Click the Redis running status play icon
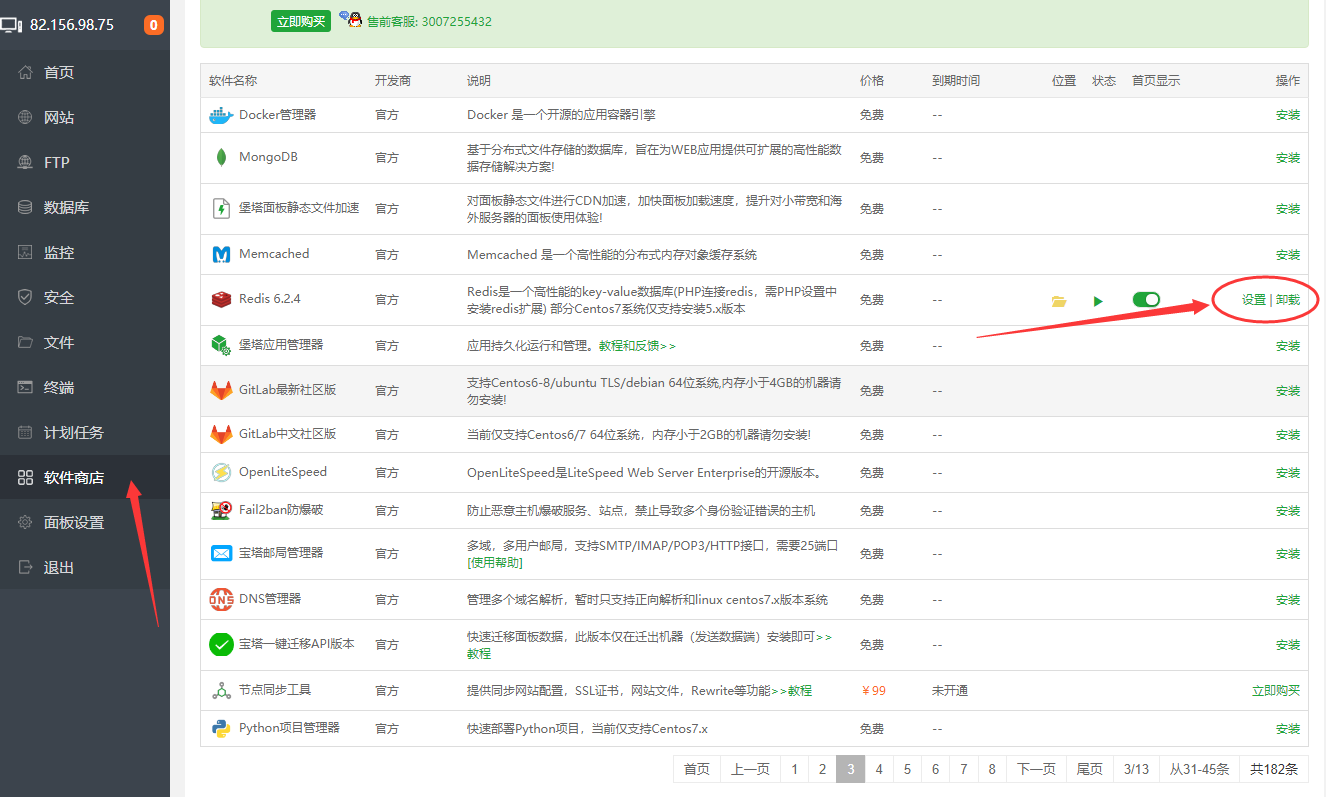 tap(1098, 301)
